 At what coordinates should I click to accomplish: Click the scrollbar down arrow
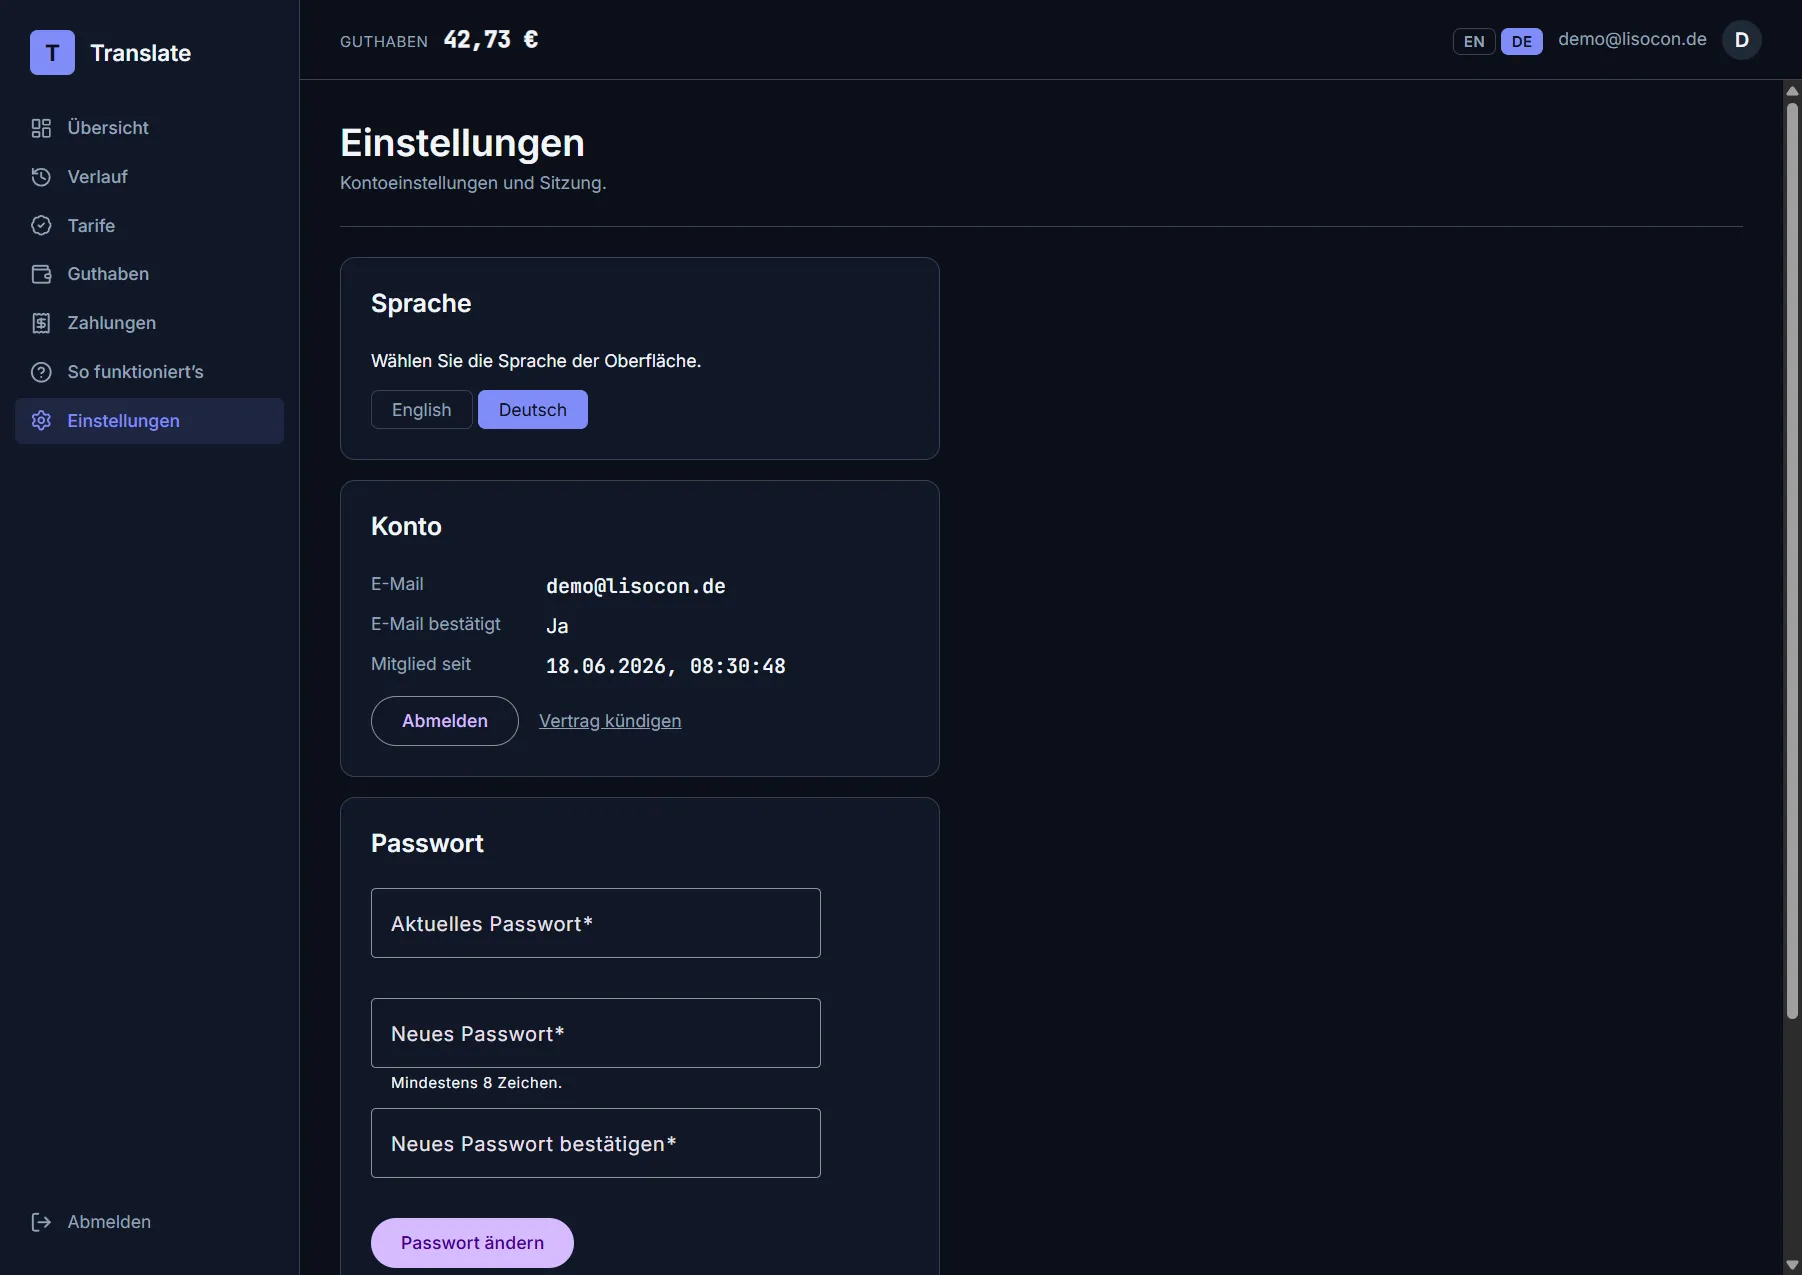coord(1792,1265)
